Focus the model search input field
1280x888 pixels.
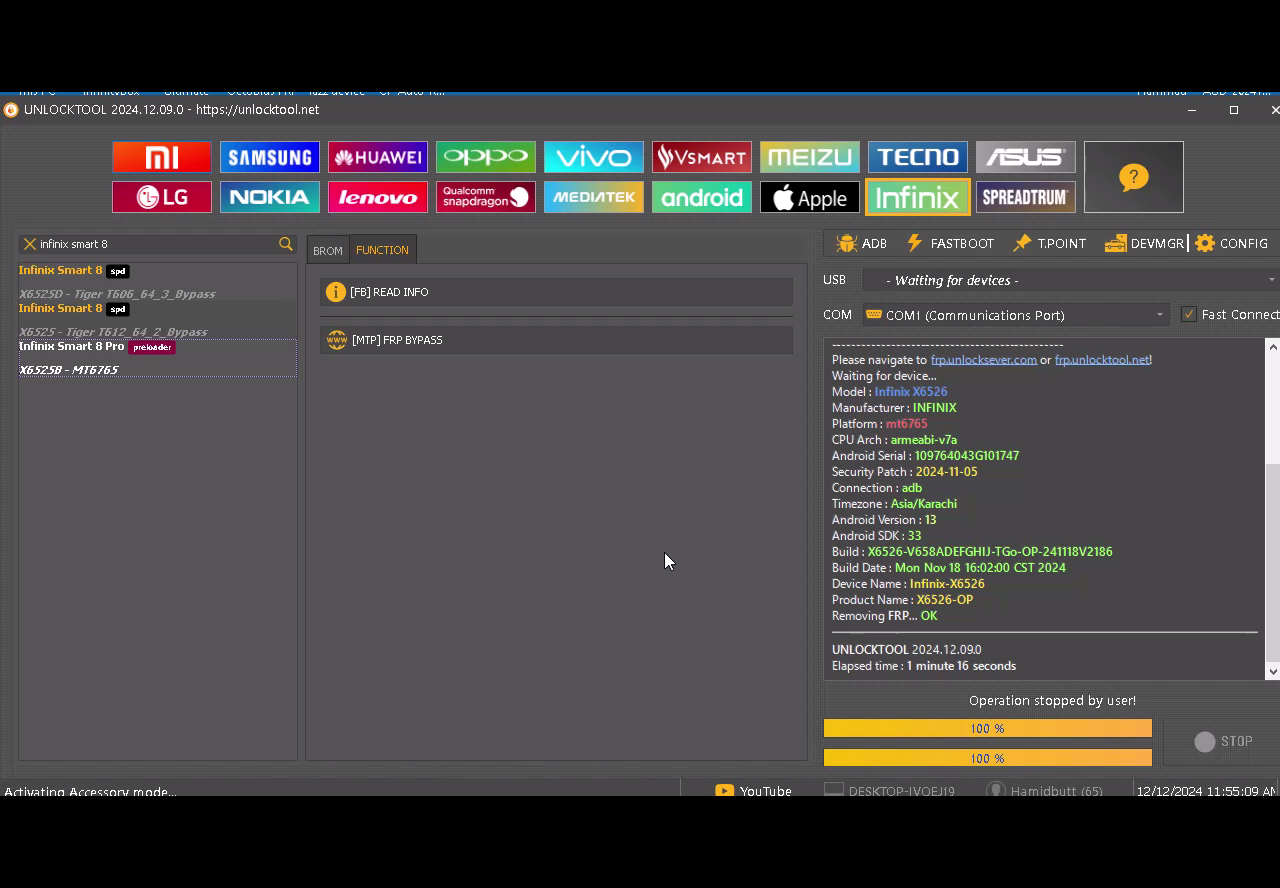coord(157,244)
